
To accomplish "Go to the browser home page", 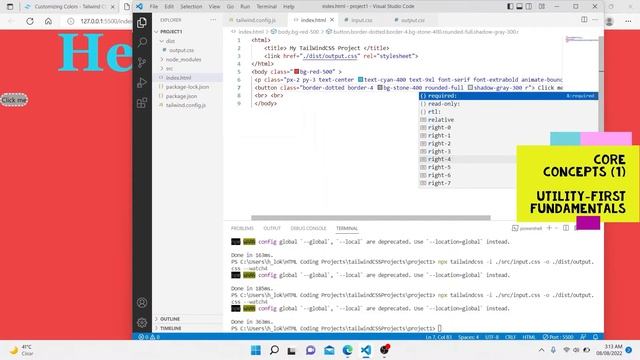I will [x=48, y=21].
